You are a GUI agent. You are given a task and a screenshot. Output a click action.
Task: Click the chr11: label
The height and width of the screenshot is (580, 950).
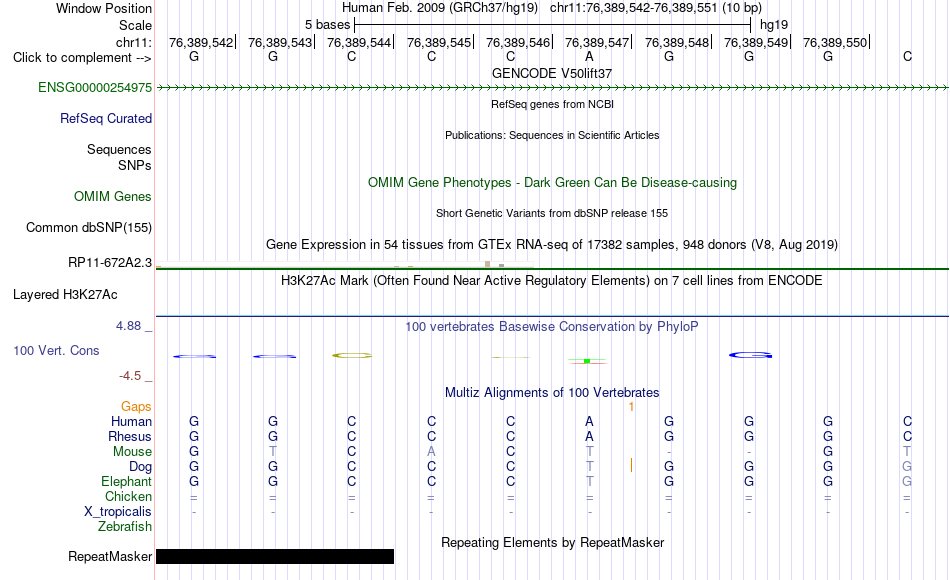pos(133,42)
